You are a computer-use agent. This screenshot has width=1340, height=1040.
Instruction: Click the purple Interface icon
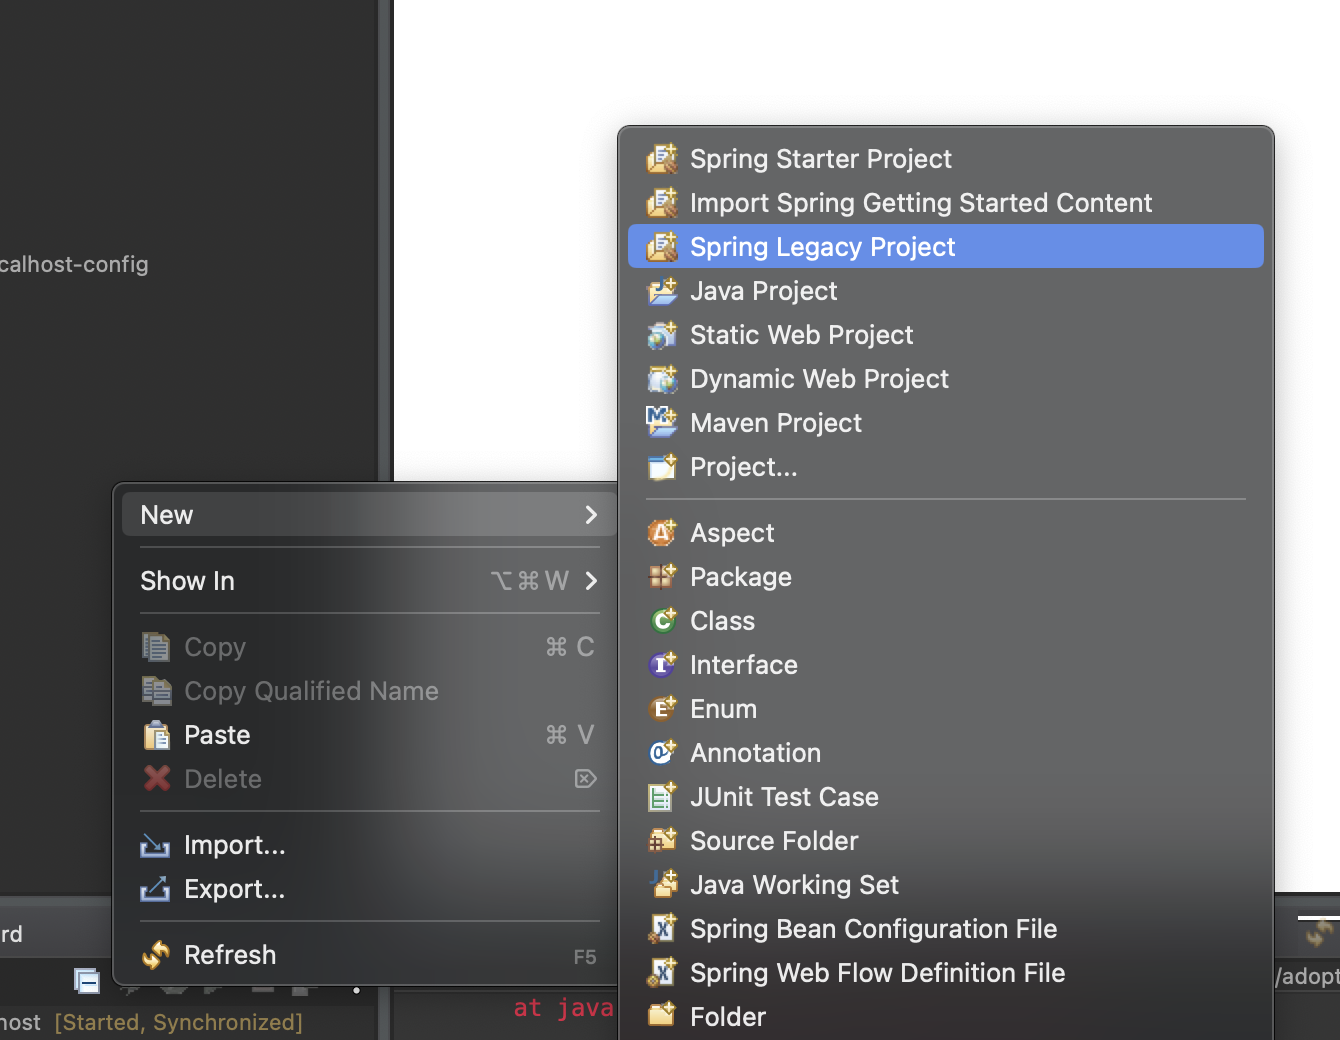click(x=662, y=665)
